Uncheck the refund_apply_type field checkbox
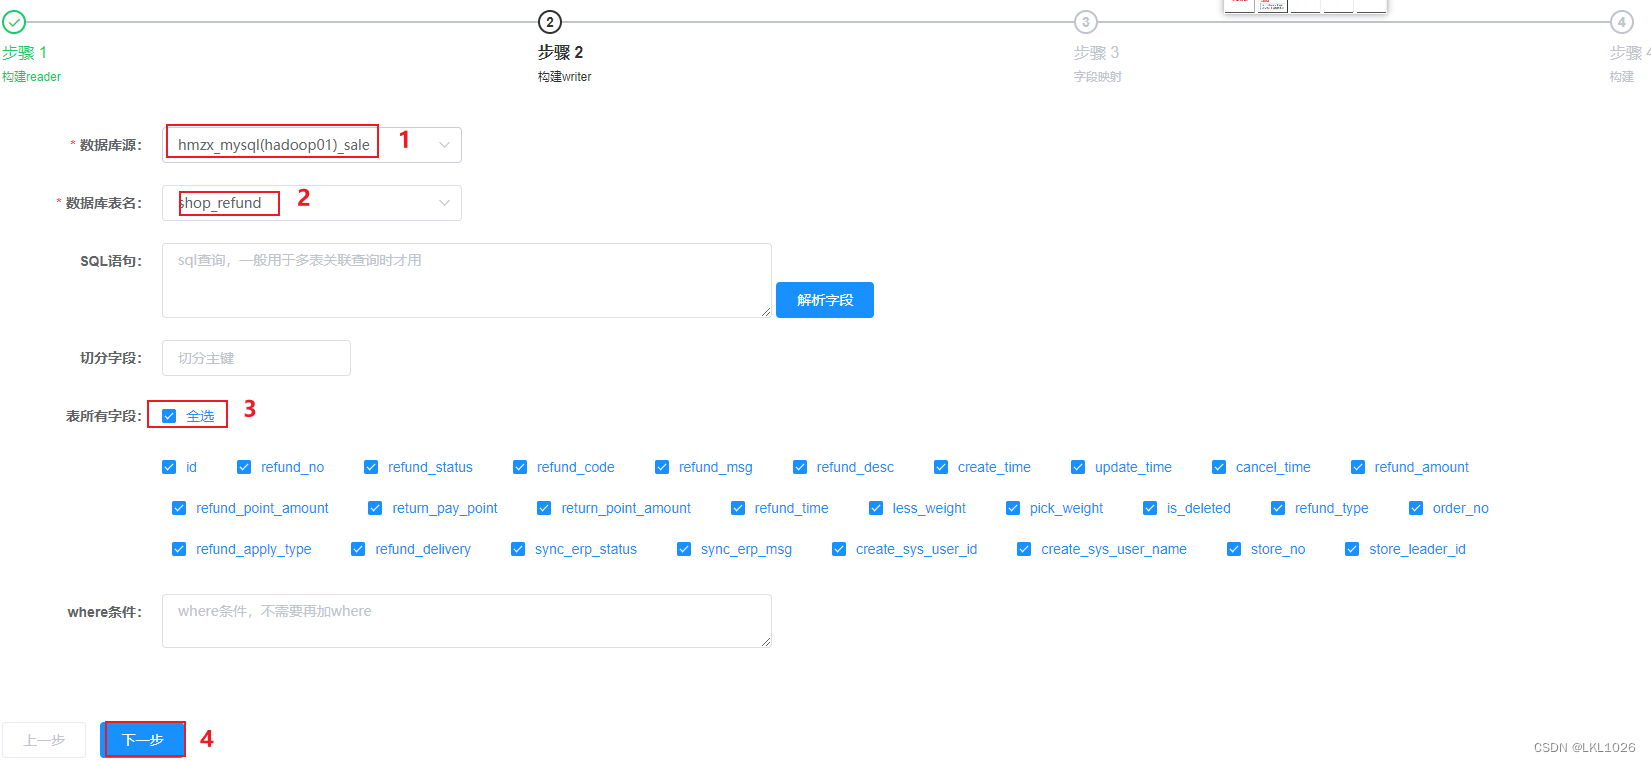The height and width of the screenshot is (762, 1651). click(x=179, y=549)
